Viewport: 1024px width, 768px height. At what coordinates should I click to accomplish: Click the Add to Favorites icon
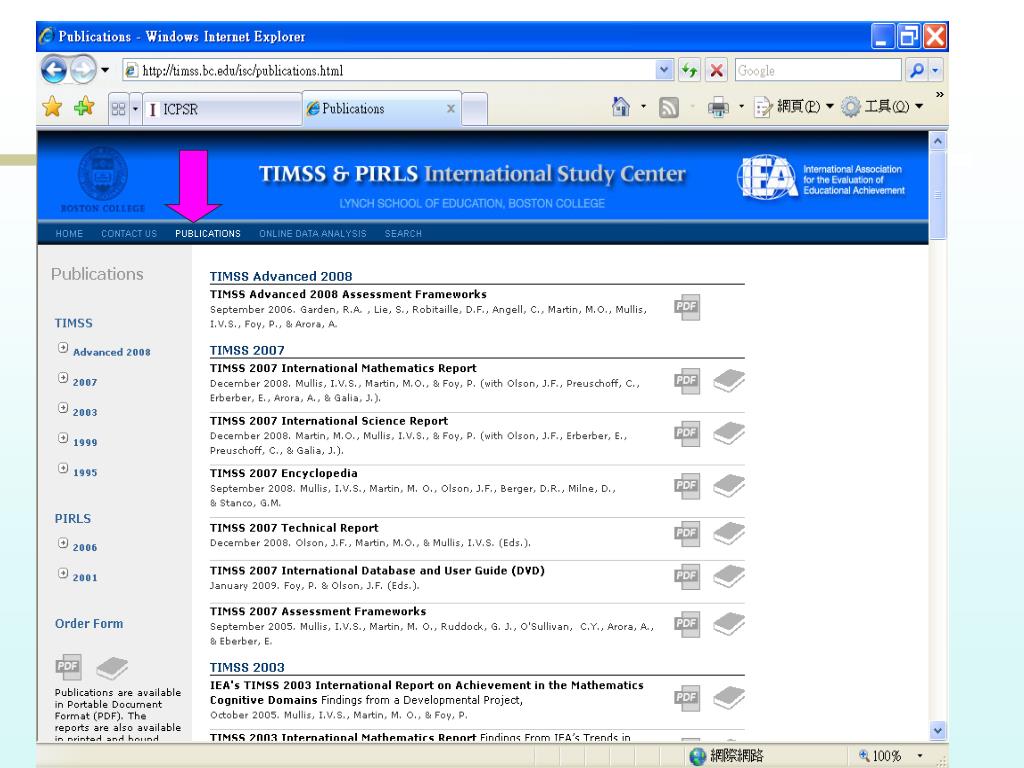tap(84, 106)
